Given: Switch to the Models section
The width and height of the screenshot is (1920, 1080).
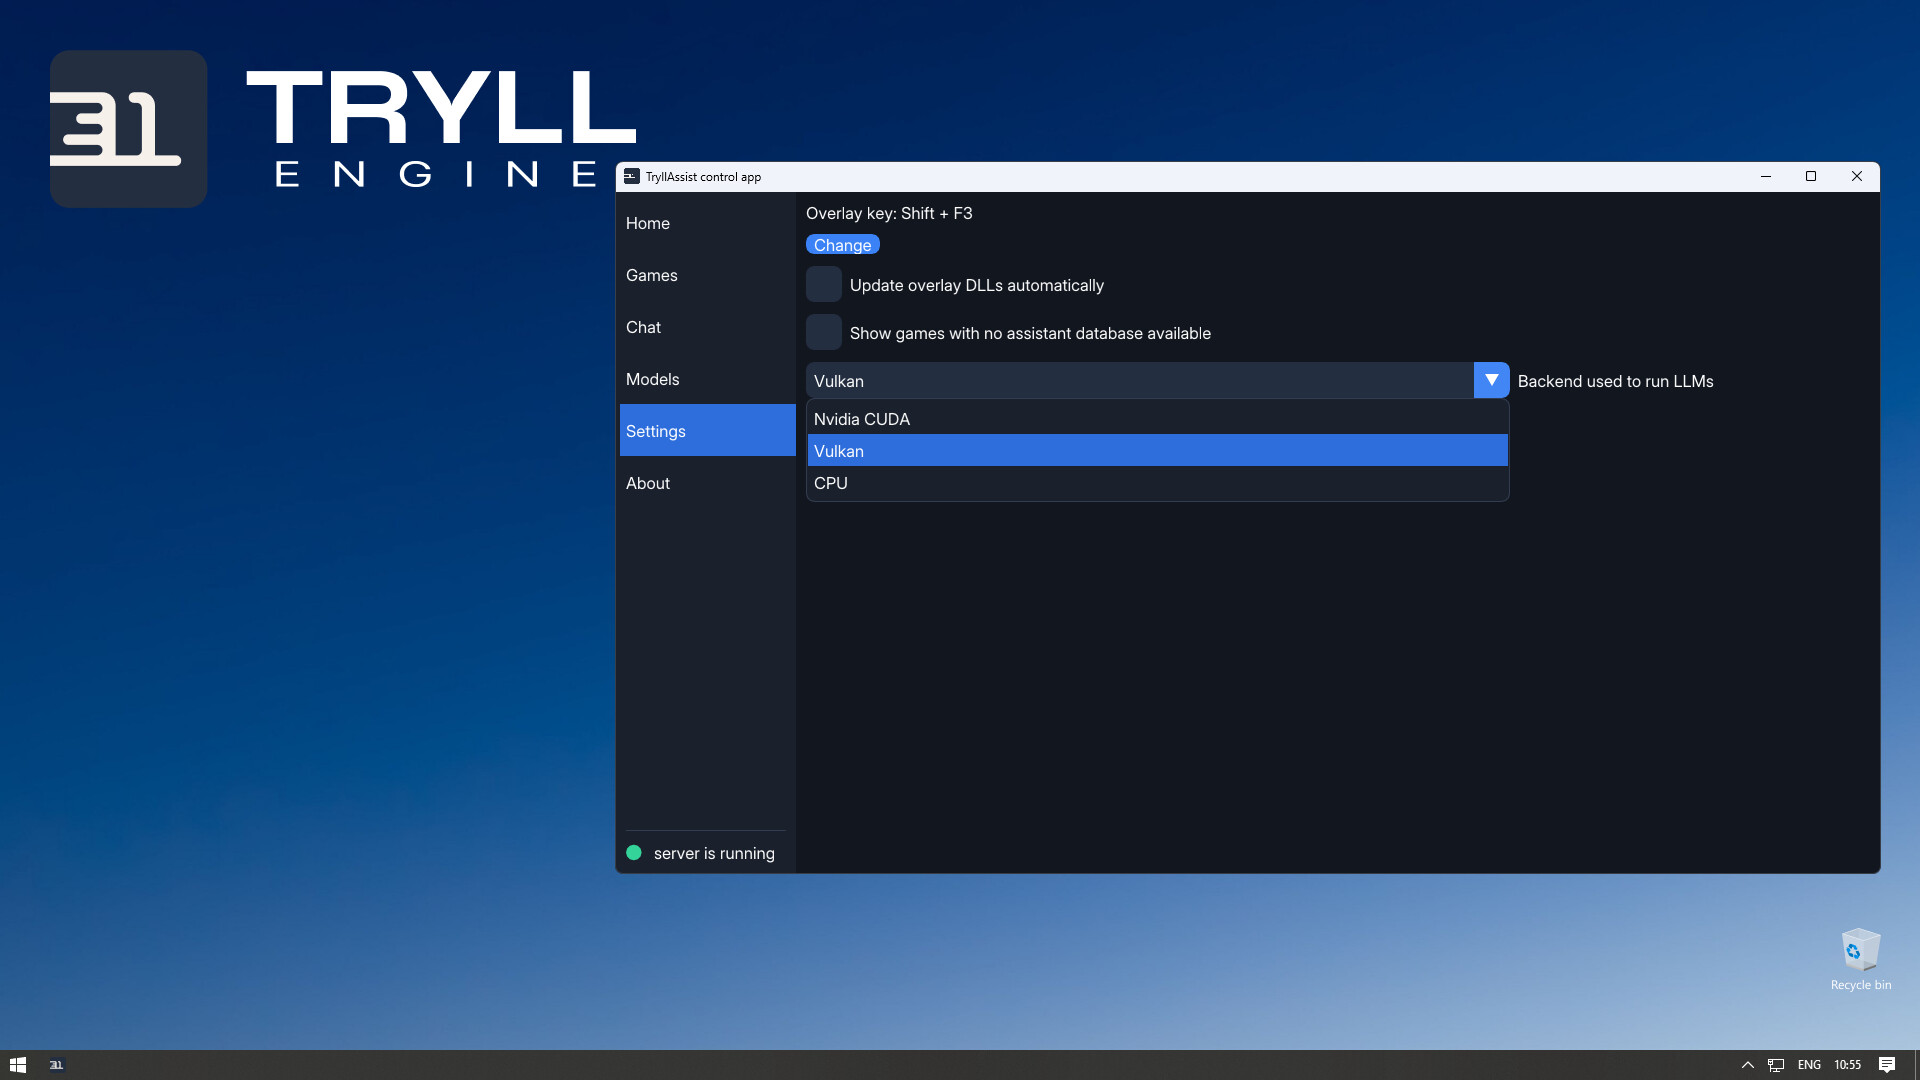Looking at the screenshot, I should pos(707,379).
